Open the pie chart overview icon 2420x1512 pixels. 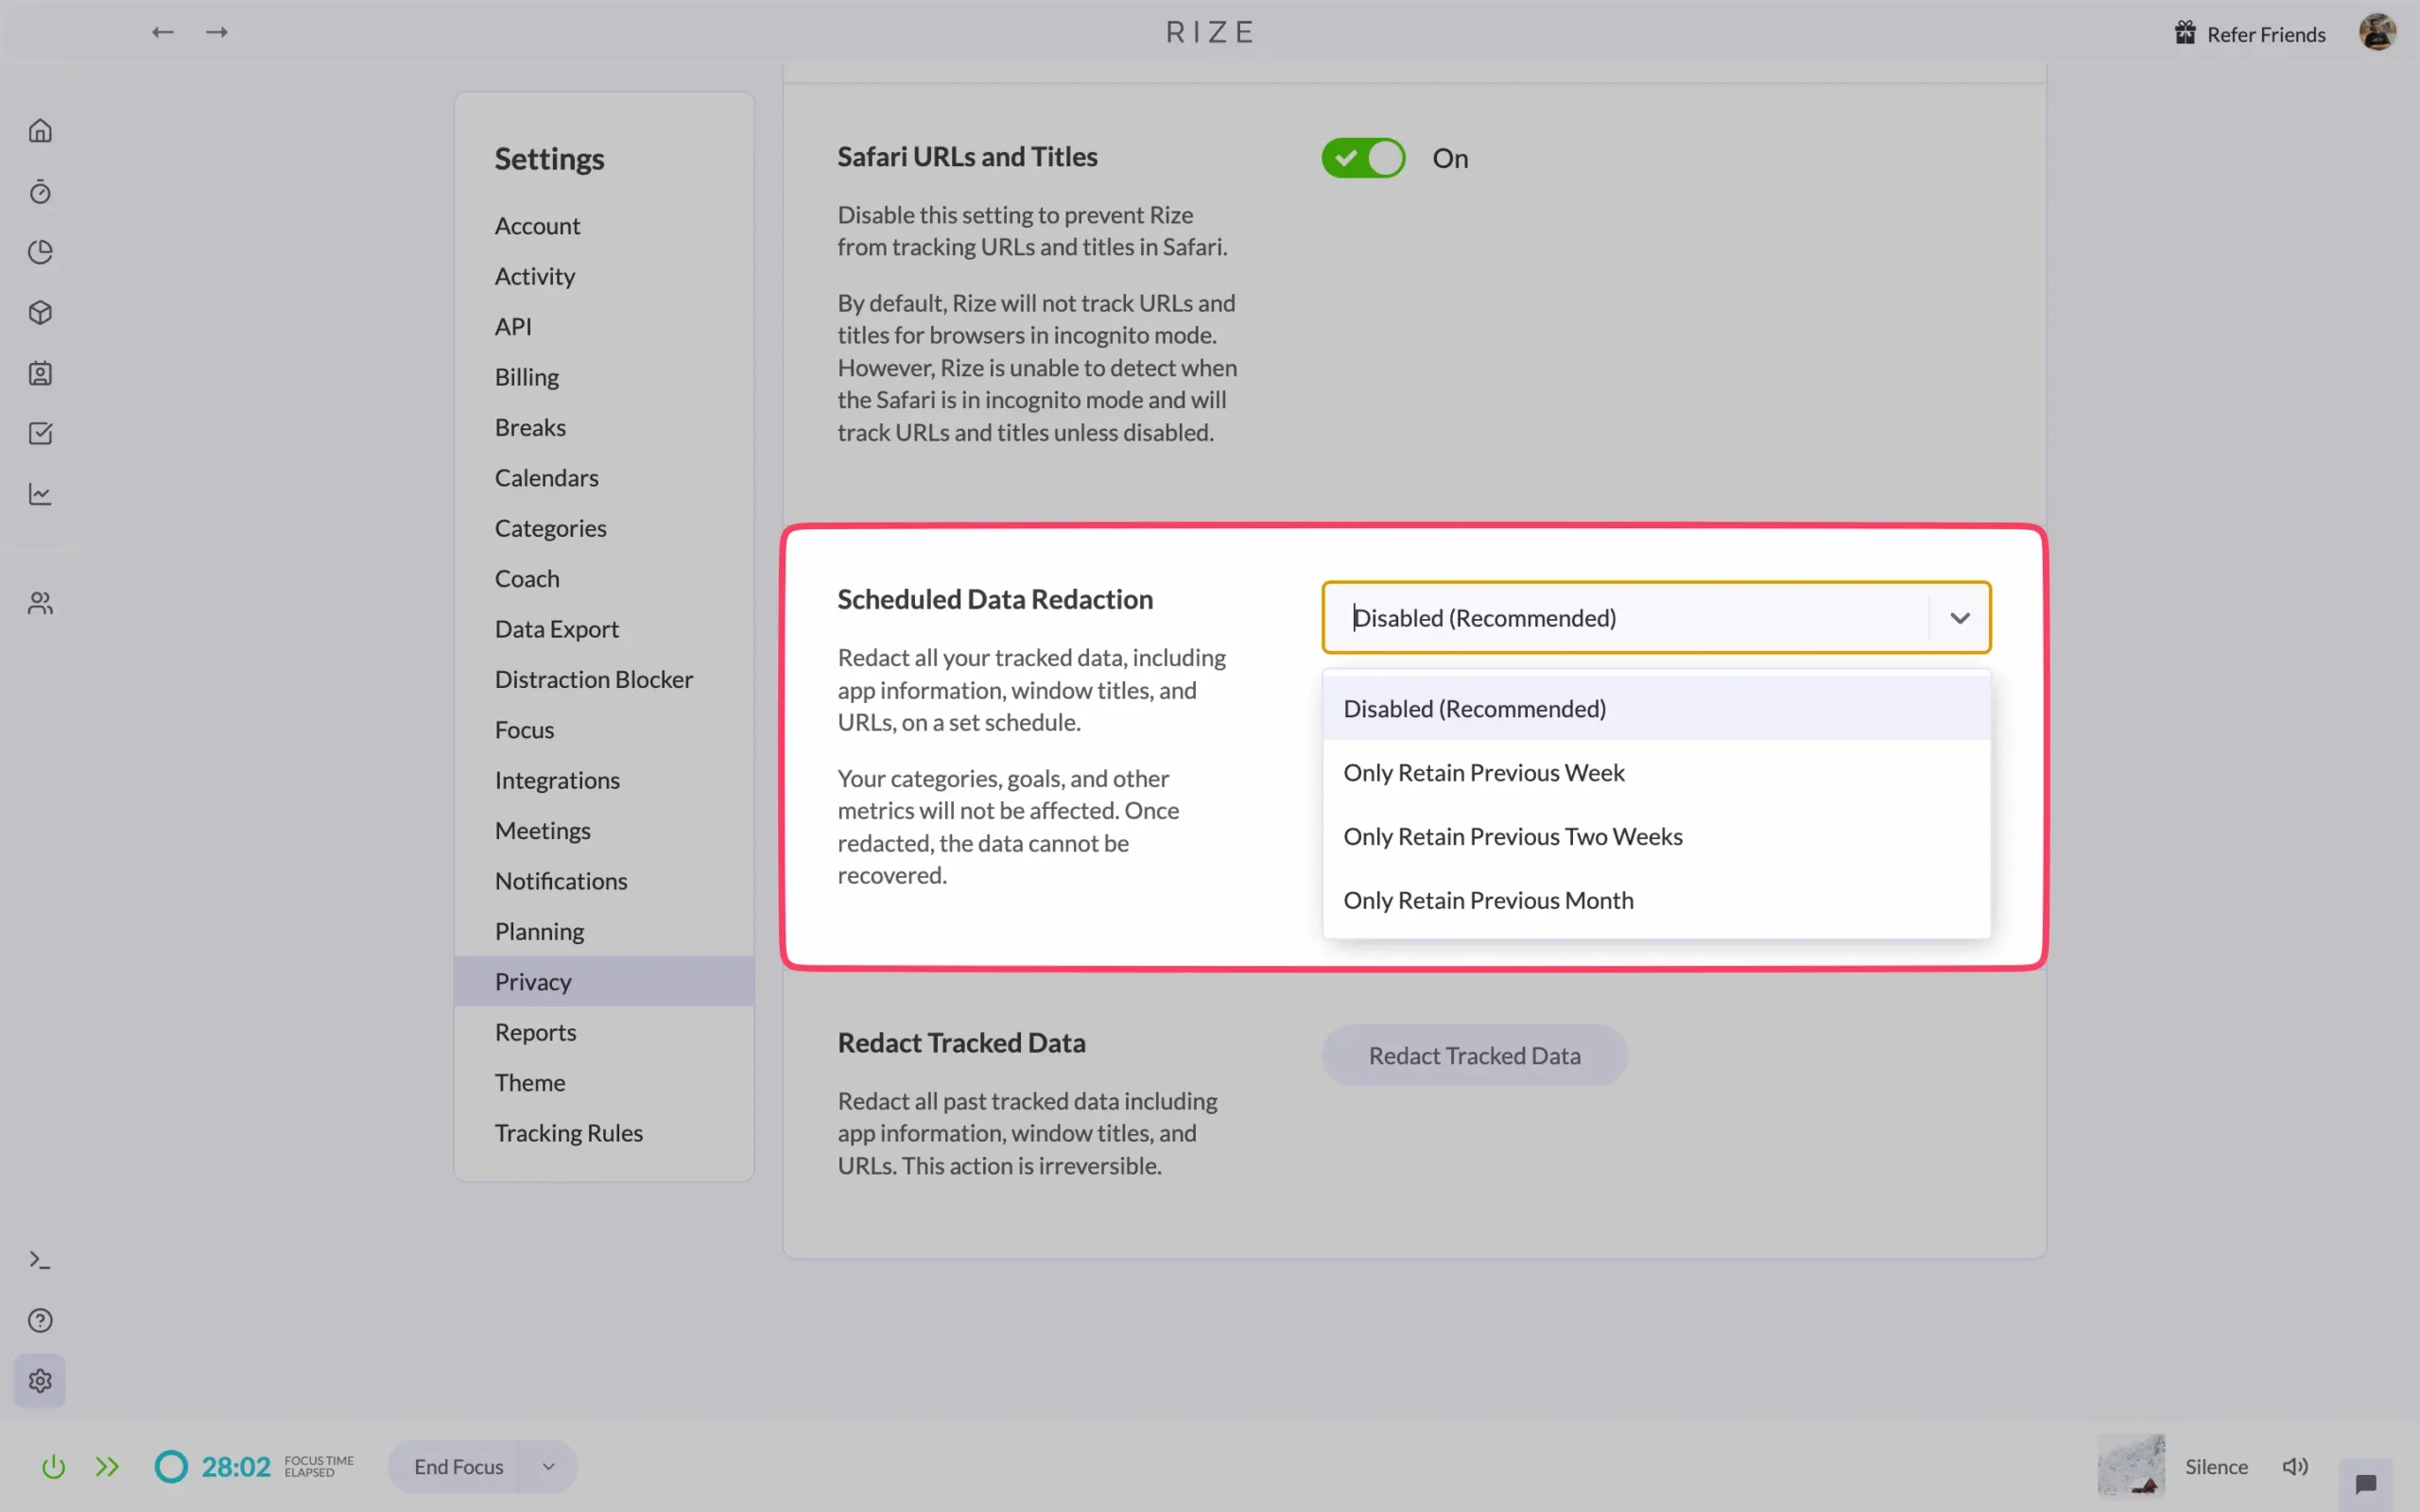click(40, 252)
